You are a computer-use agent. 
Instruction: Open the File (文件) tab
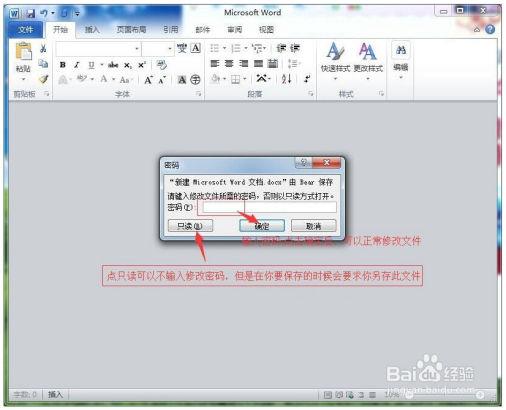[x=25, y=30]
